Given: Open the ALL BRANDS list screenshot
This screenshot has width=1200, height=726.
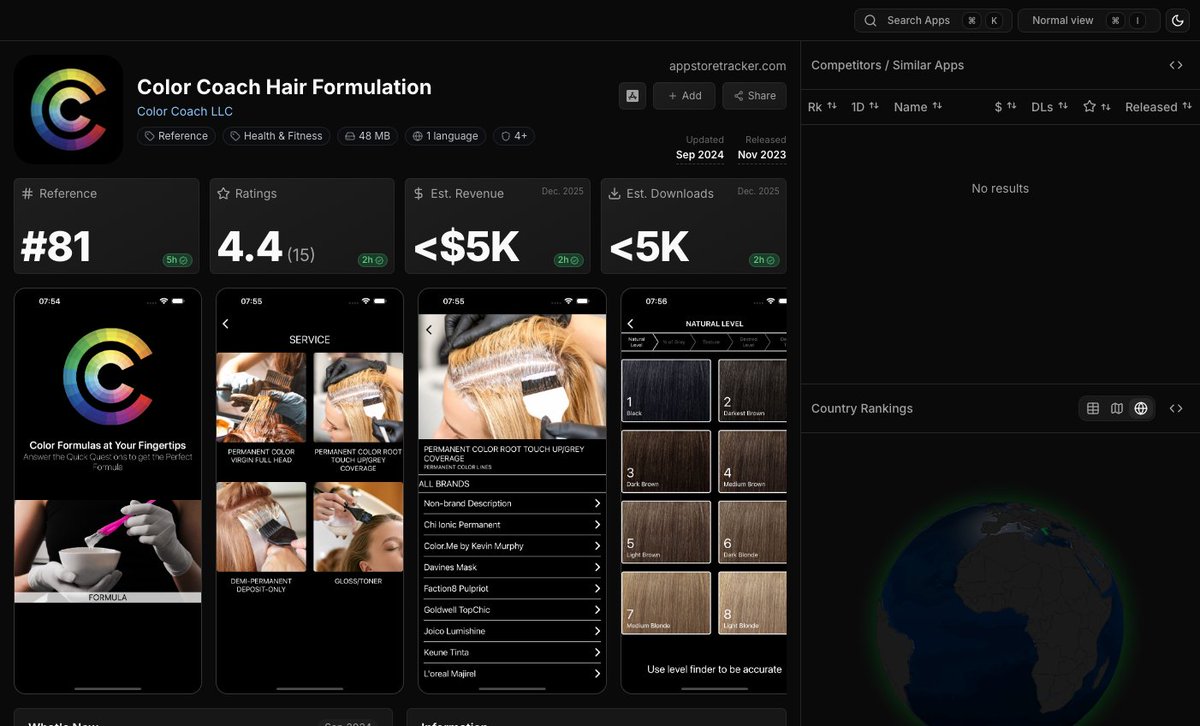Looking at the screenshot, I should click(x=512, y=491).
